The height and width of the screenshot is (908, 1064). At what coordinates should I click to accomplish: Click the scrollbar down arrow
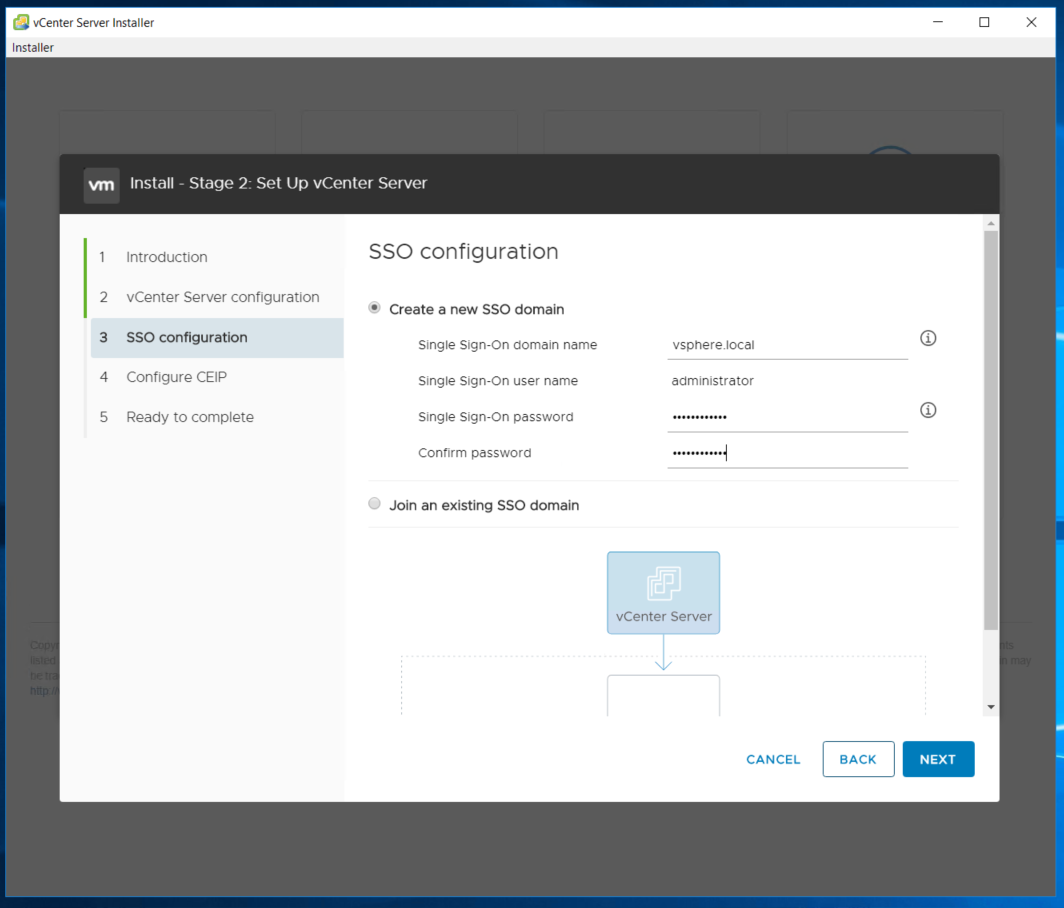[x=991, y=707]
